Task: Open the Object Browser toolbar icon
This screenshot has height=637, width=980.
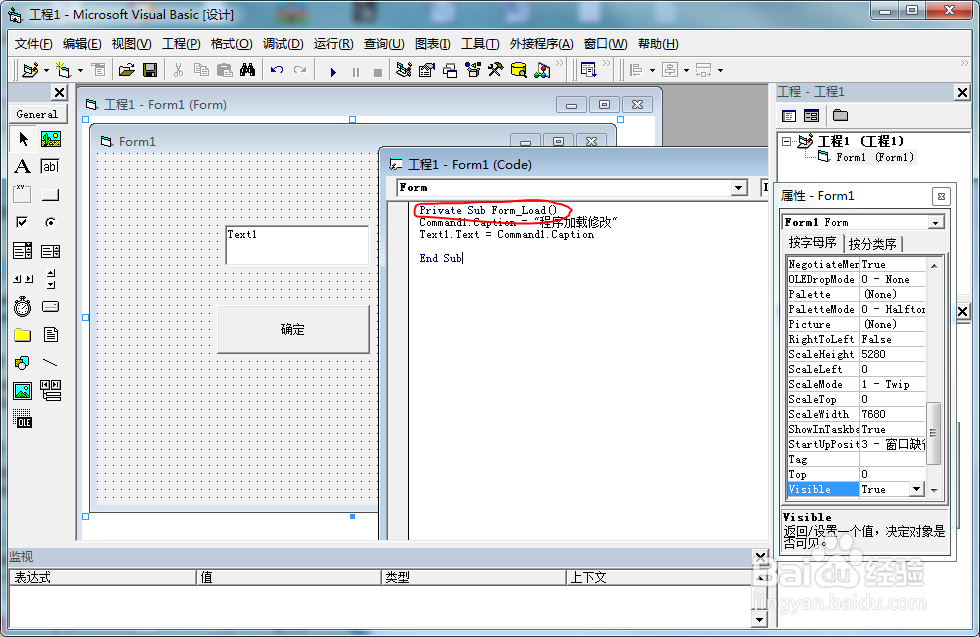Action: pyautogui.click(x=473, y=70)
